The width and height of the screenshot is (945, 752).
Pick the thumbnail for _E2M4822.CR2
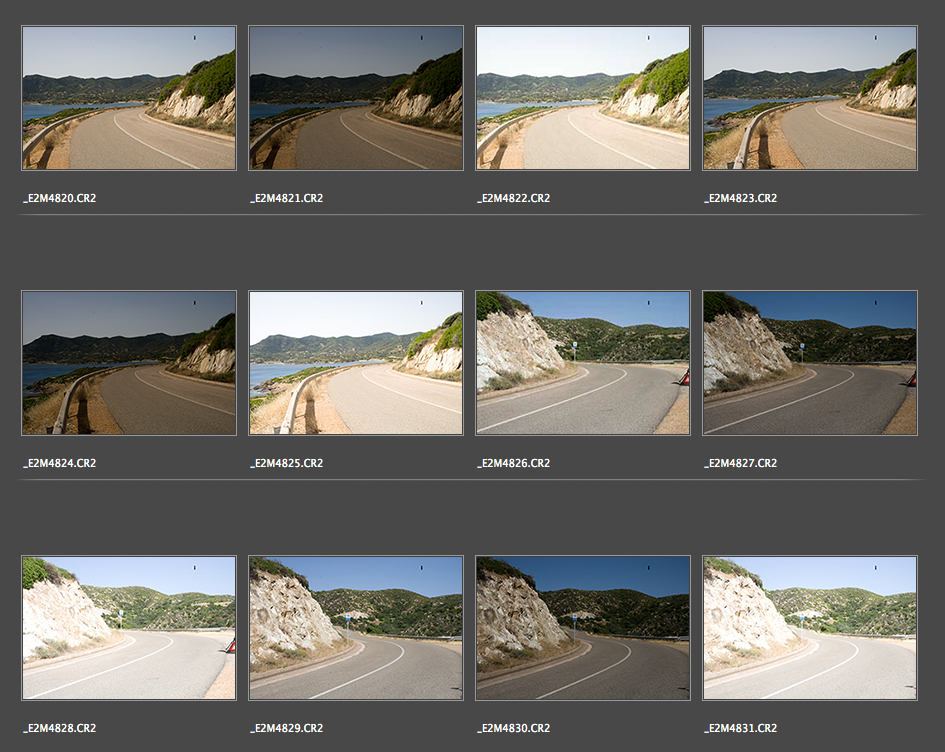coord(583,98)
